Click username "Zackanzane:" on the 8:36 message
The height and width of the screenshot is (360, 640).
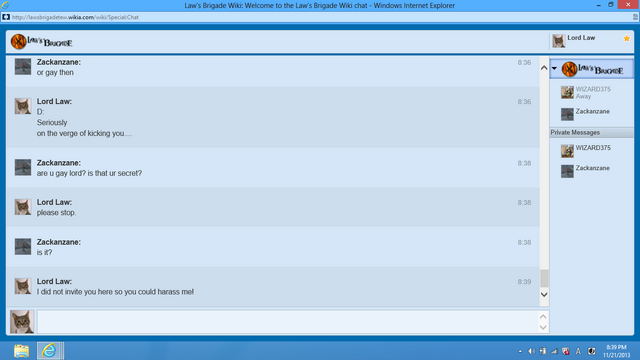[x=59, y=62]
